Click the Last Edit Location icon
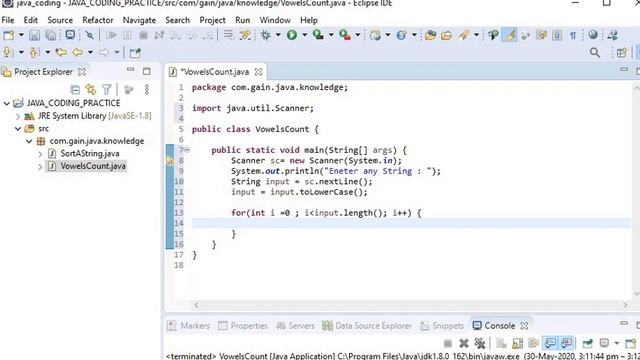This screenshot has height=360, width=640. pyautogui.click(x=61, y=52)
